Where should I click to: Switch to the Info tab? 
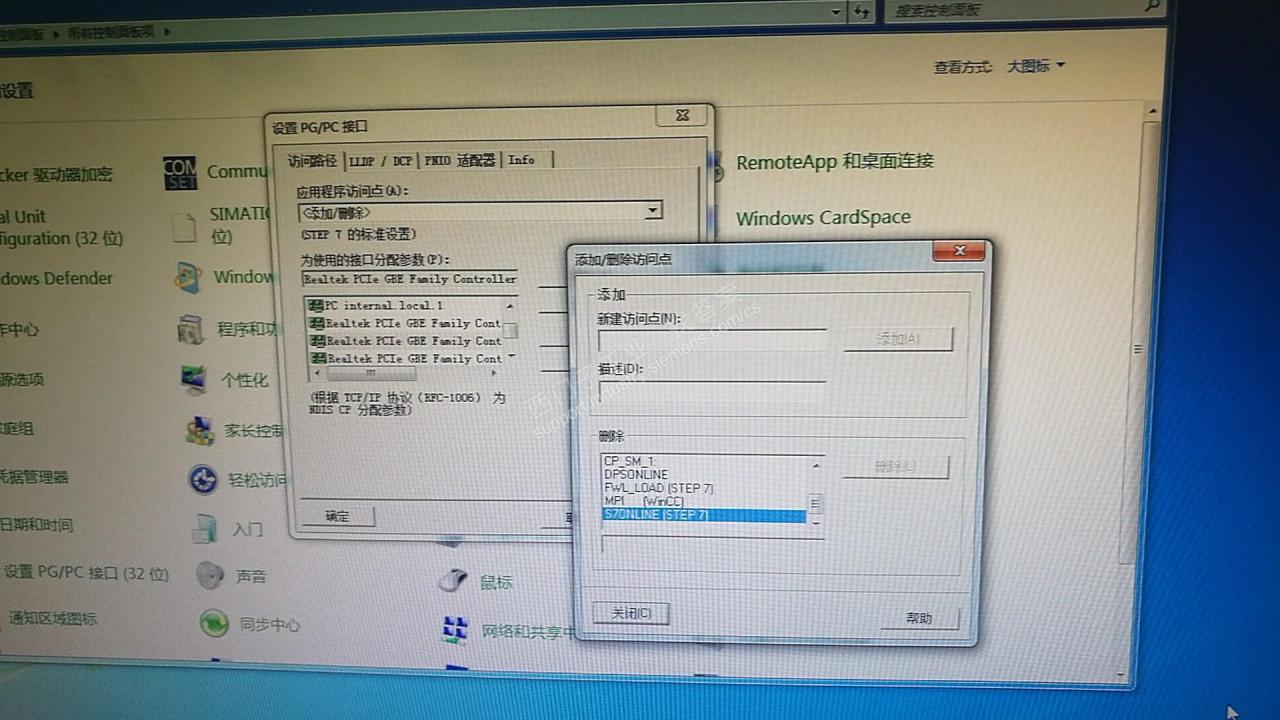(522, 160)
